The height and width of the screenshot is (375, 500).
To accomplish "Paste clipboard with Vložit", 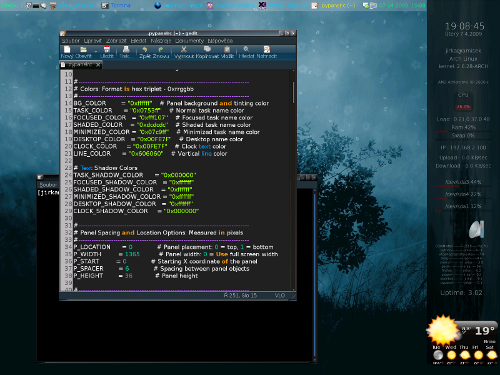I will click(227, 52).
